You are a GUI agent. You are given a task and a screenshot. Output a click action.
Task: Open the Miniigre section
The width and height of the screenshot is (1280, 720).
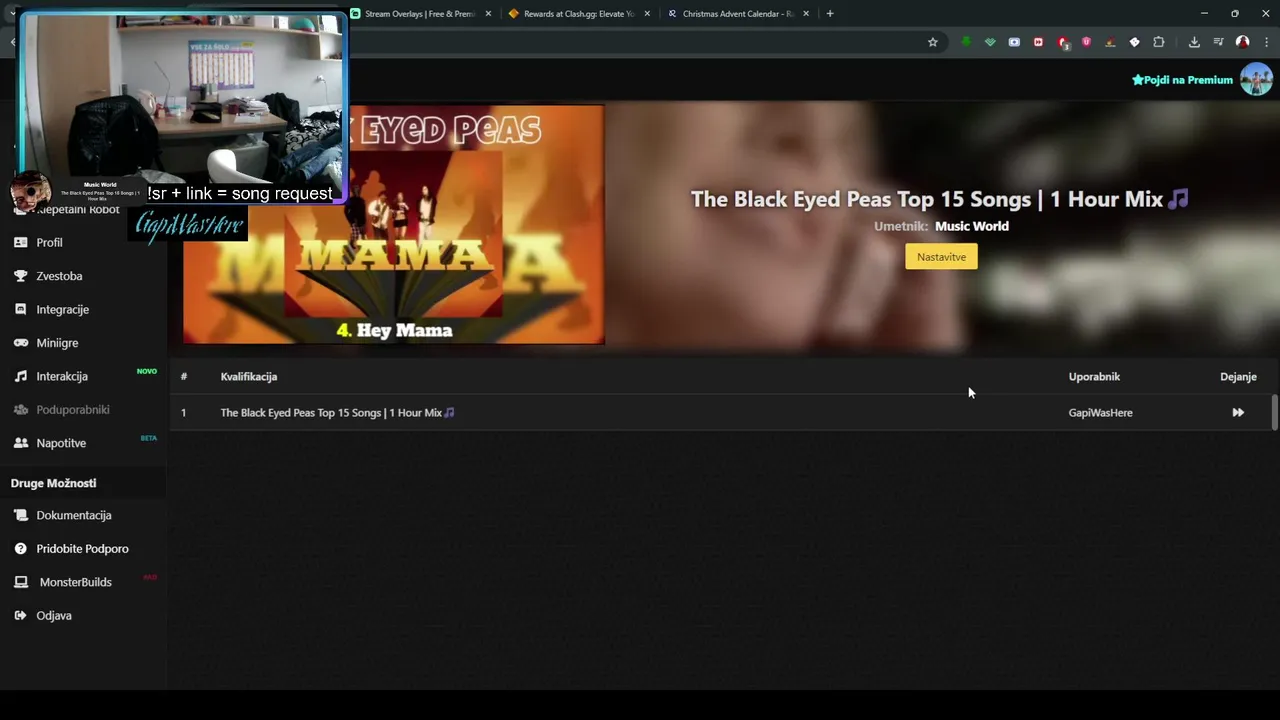[x=57, y=343]
